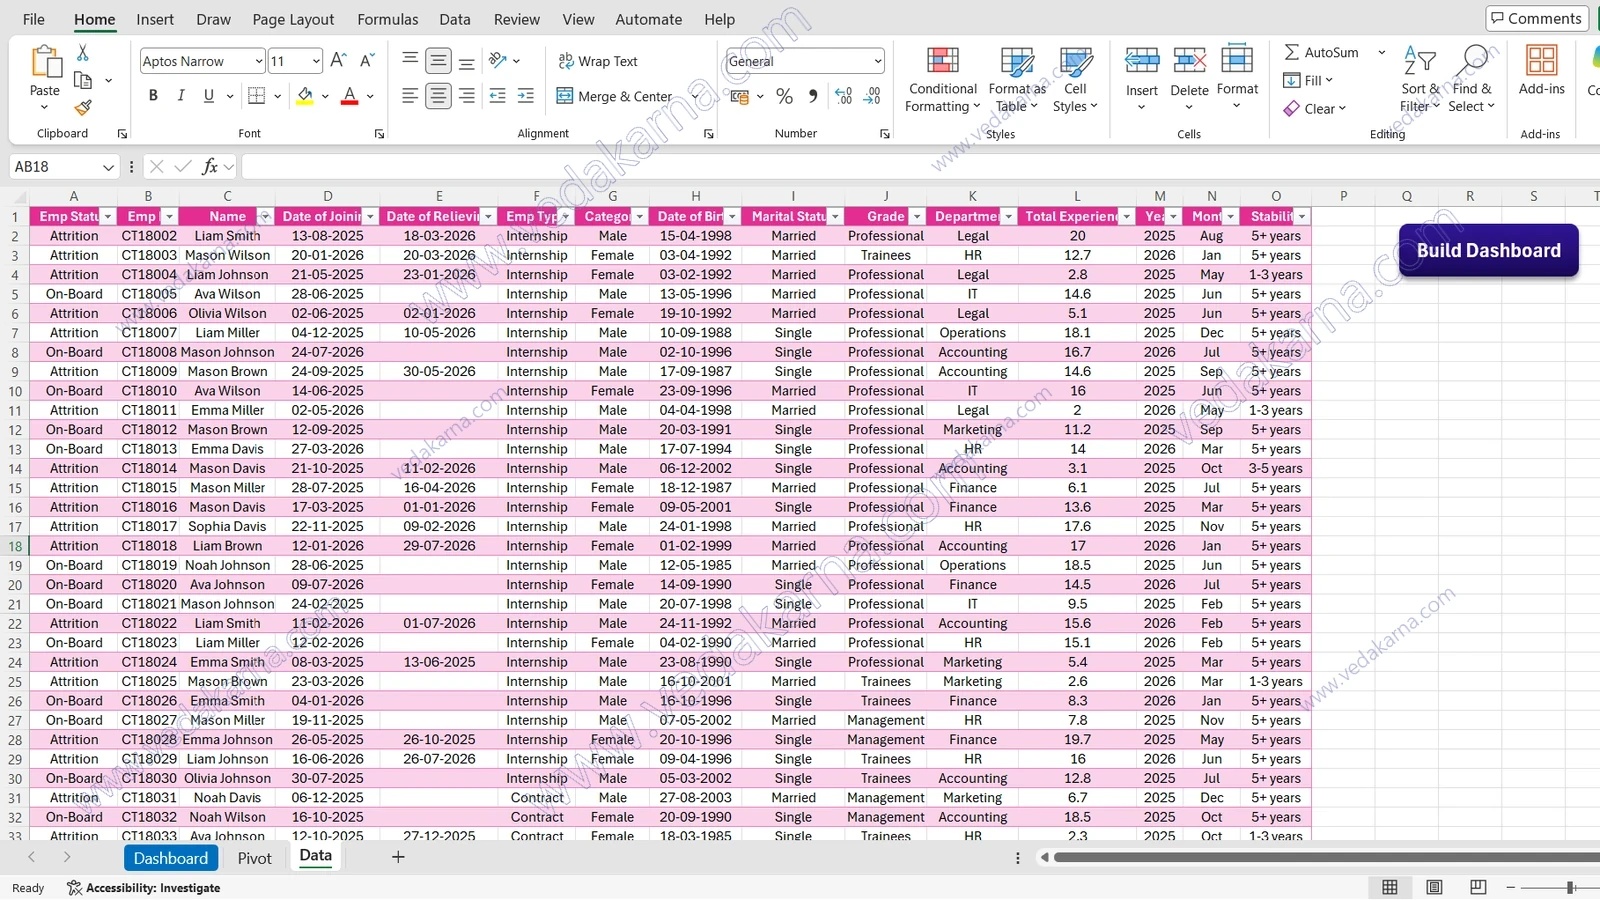1600x900 pixels.
Task: Click the Cut scissors icon
Action: point(83,52)
